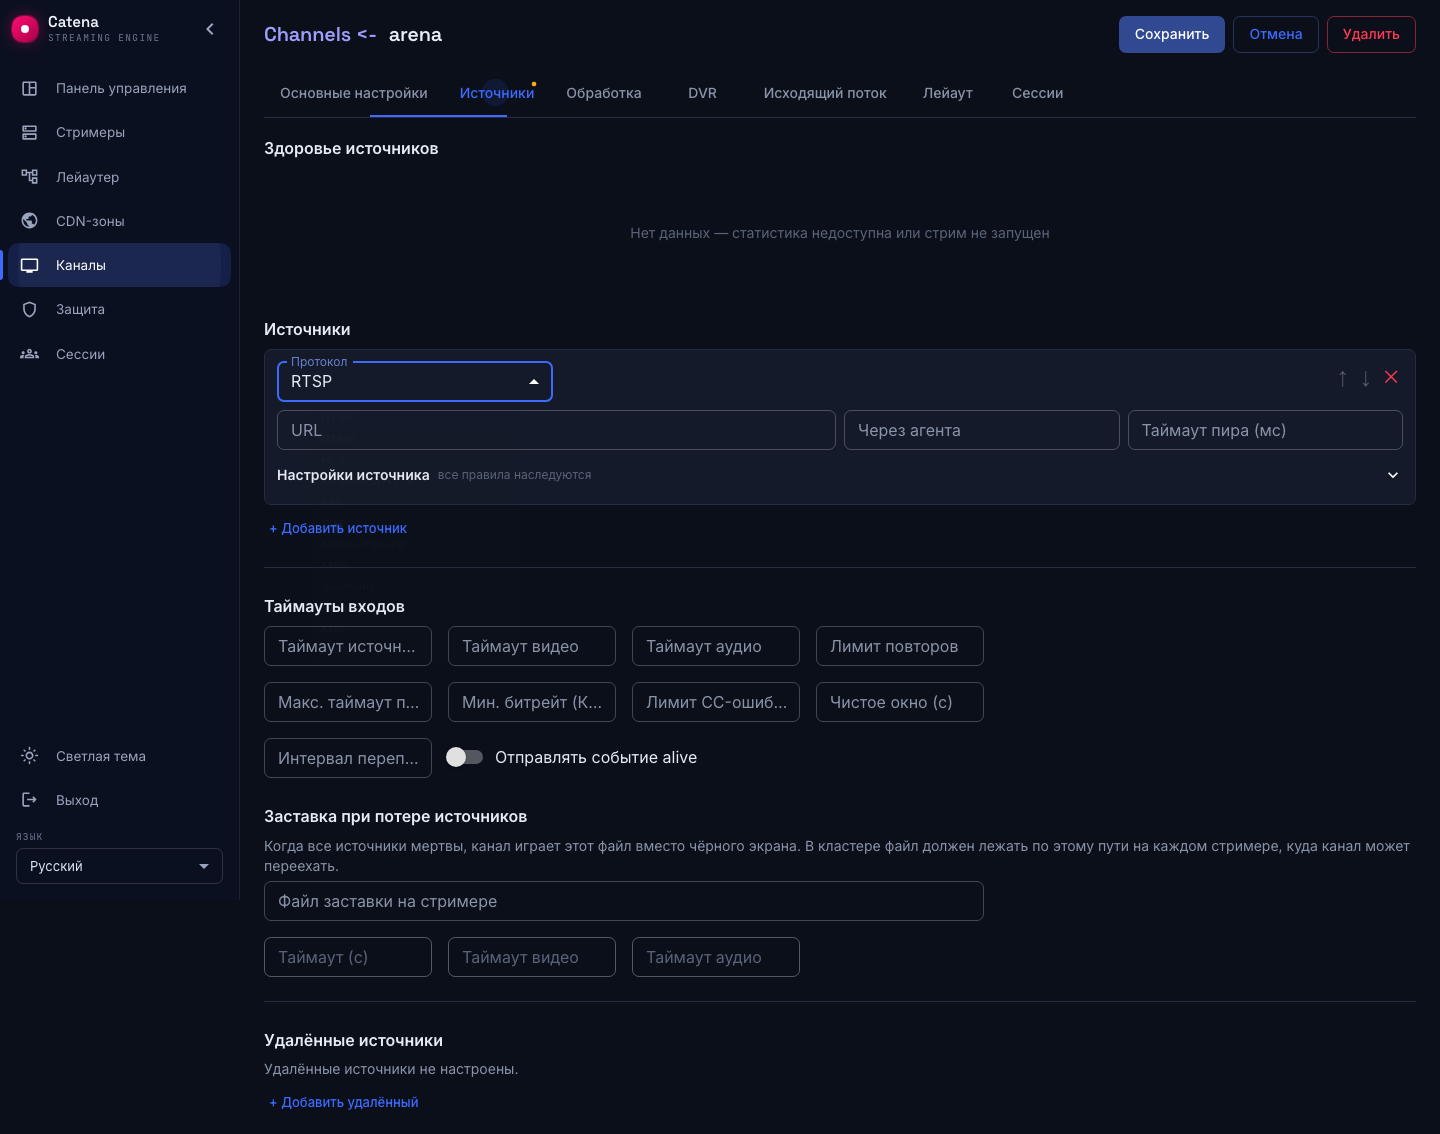Move the RTSP source up
The height and width of the screenshot is (1134, 1440).
[x=1343, y=378]
